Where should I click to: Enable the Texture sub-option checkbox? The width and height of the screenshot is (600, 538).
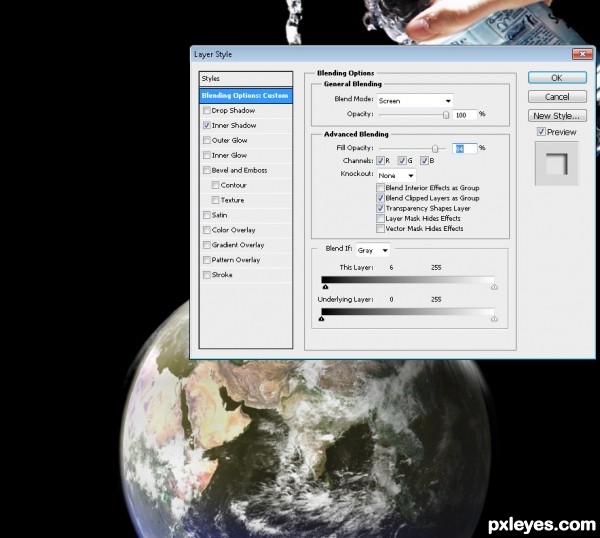tap(215, 200)
